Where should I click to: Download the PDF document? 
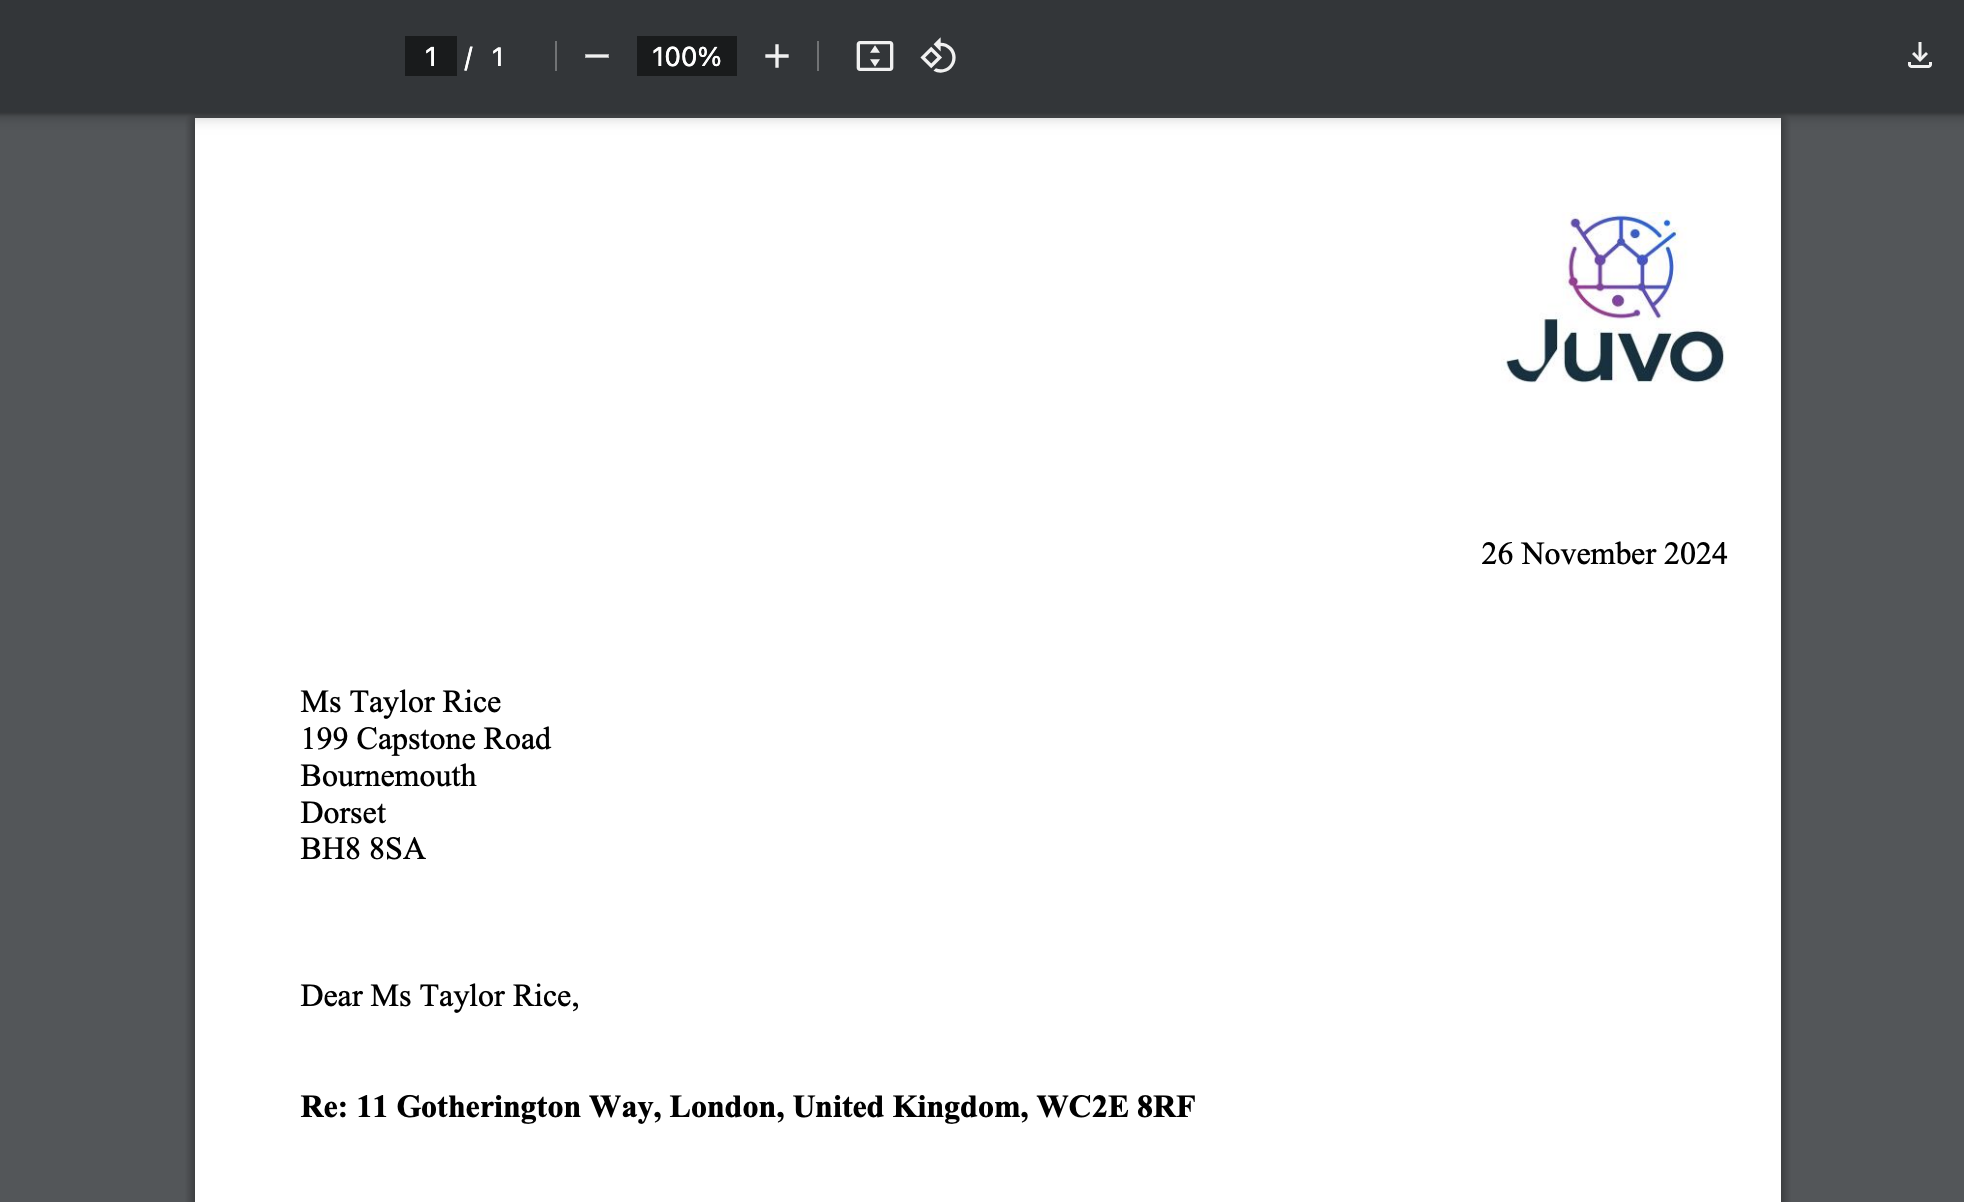[x=1922, y=56]
